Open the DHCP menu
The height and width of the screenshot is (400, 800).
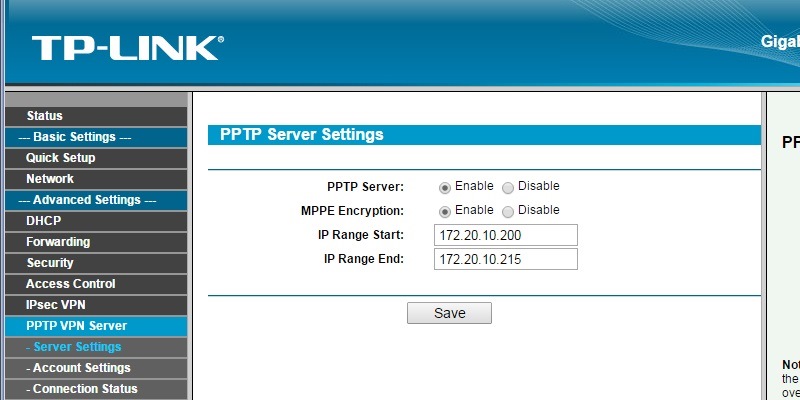coord(96,221)
